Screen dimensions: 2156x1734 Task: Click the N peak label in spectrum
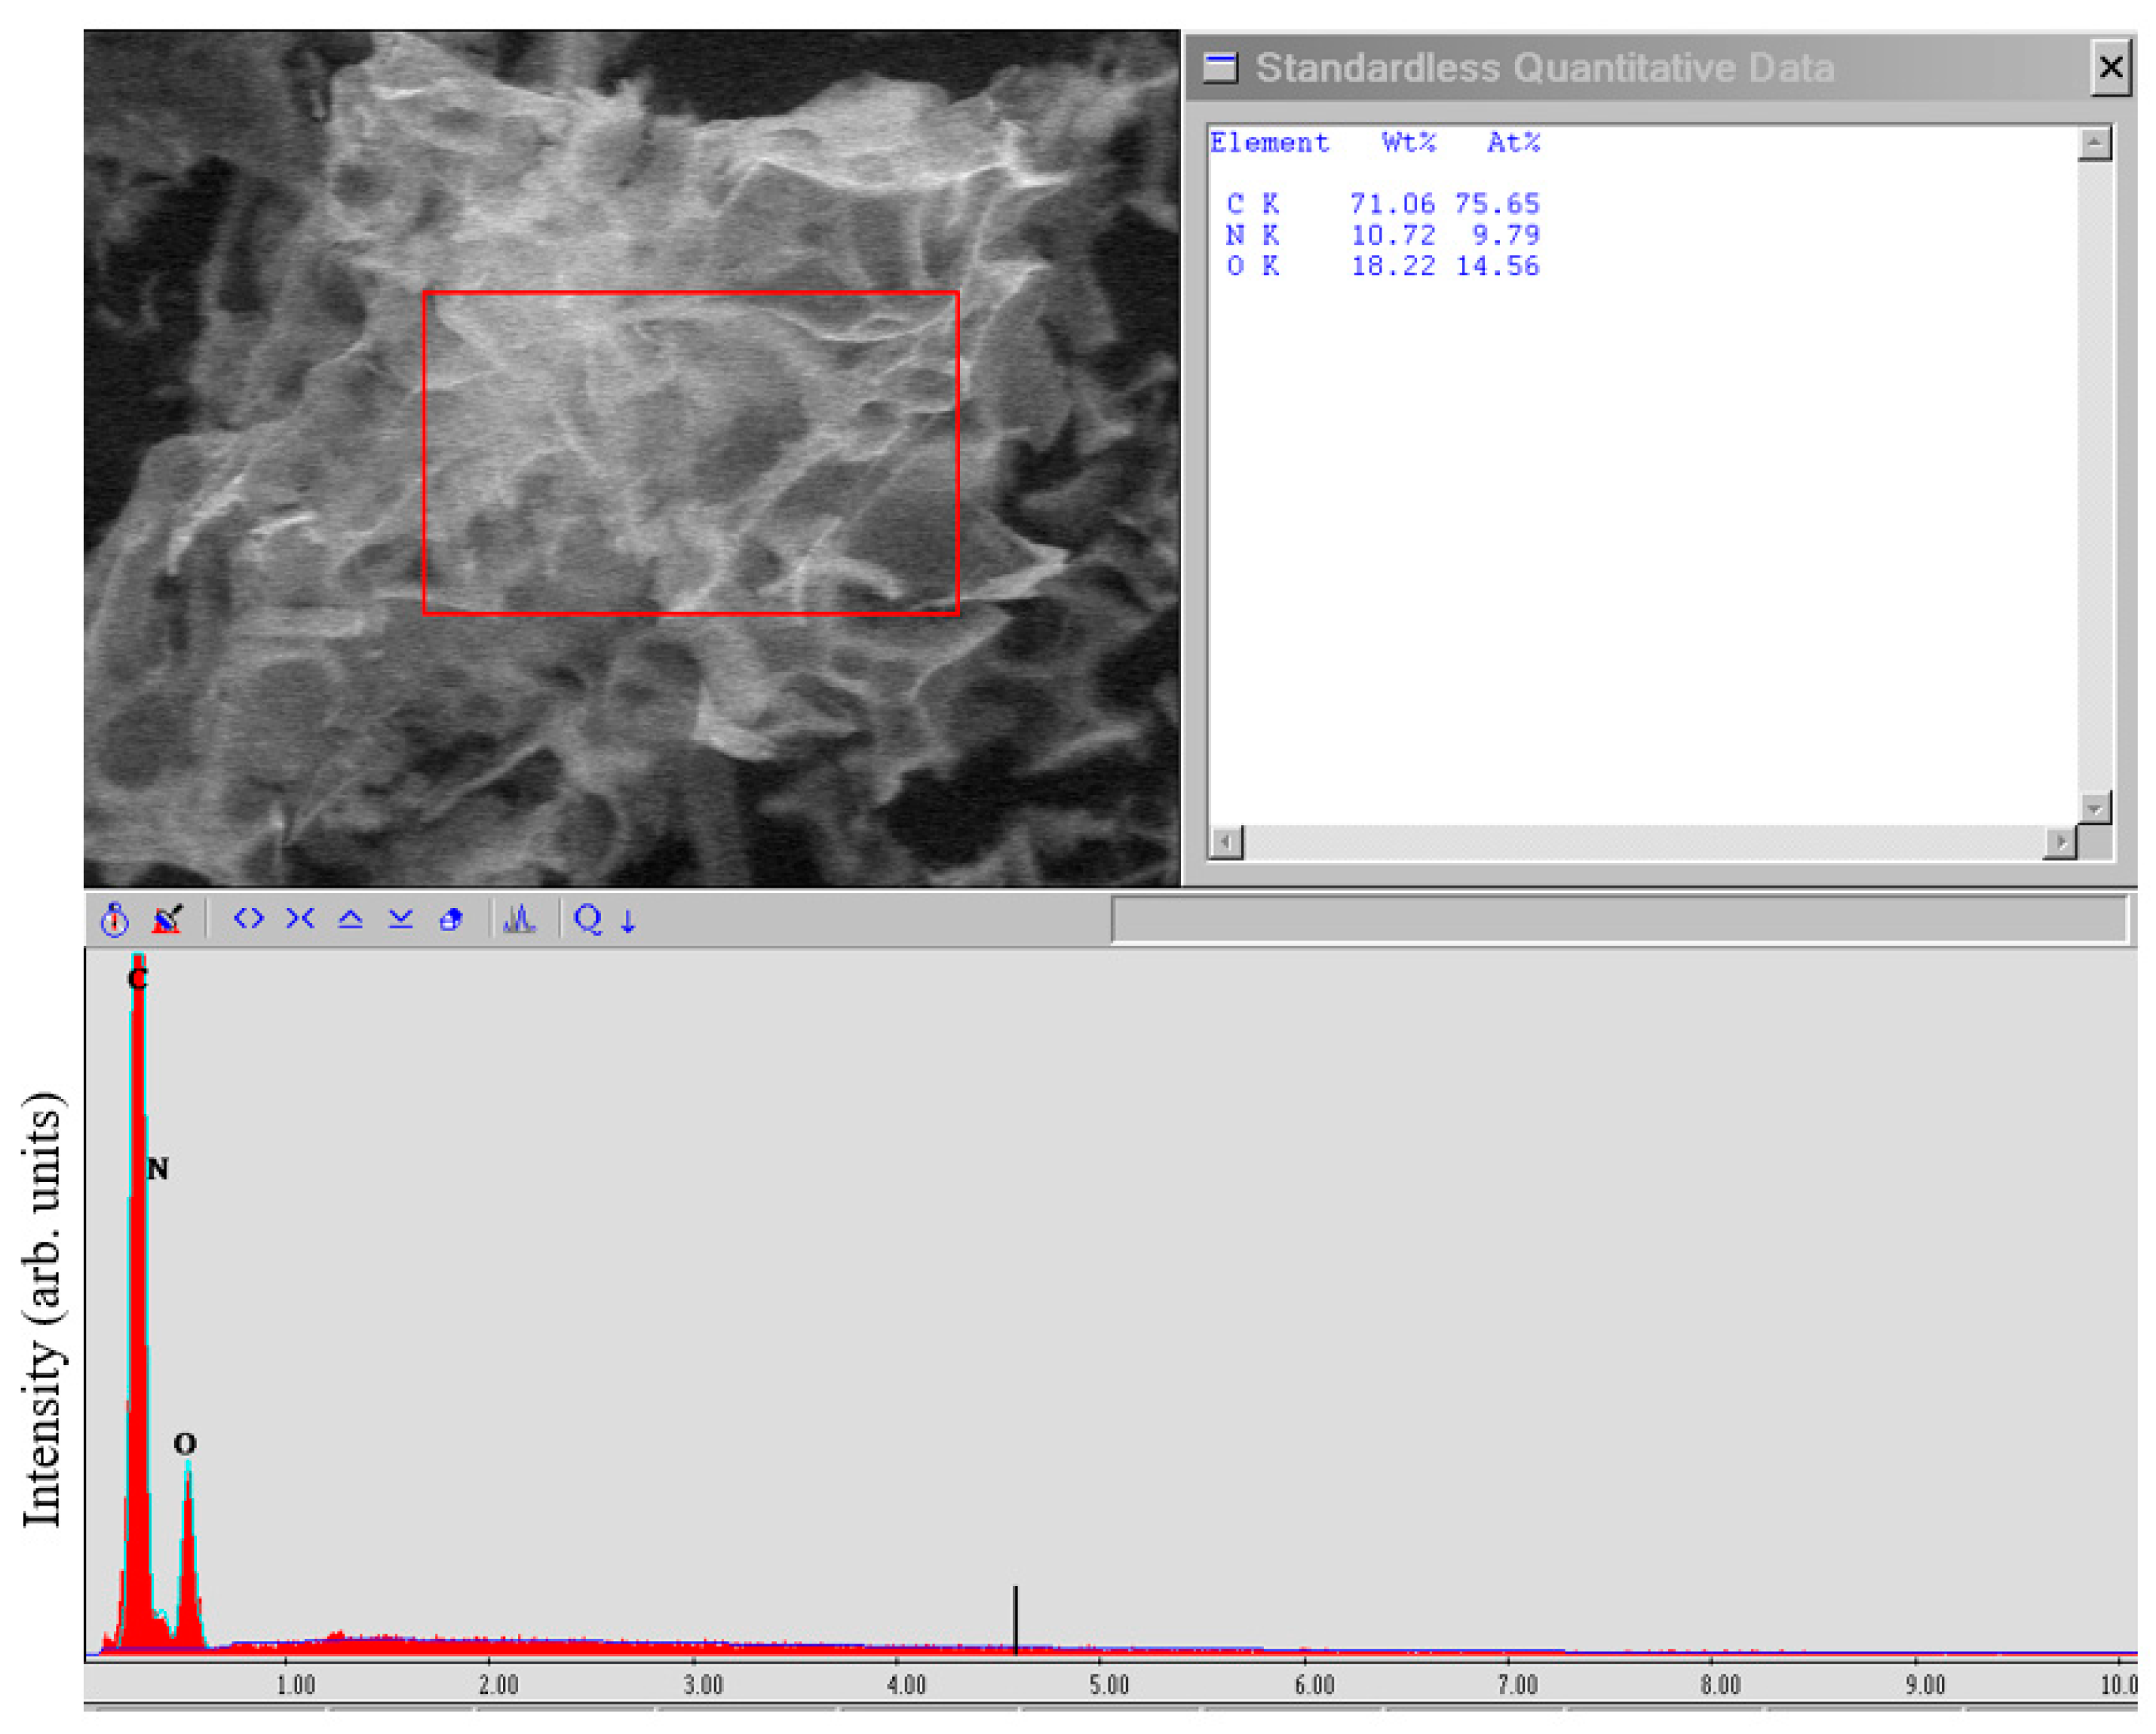[x=158, y=1168]
